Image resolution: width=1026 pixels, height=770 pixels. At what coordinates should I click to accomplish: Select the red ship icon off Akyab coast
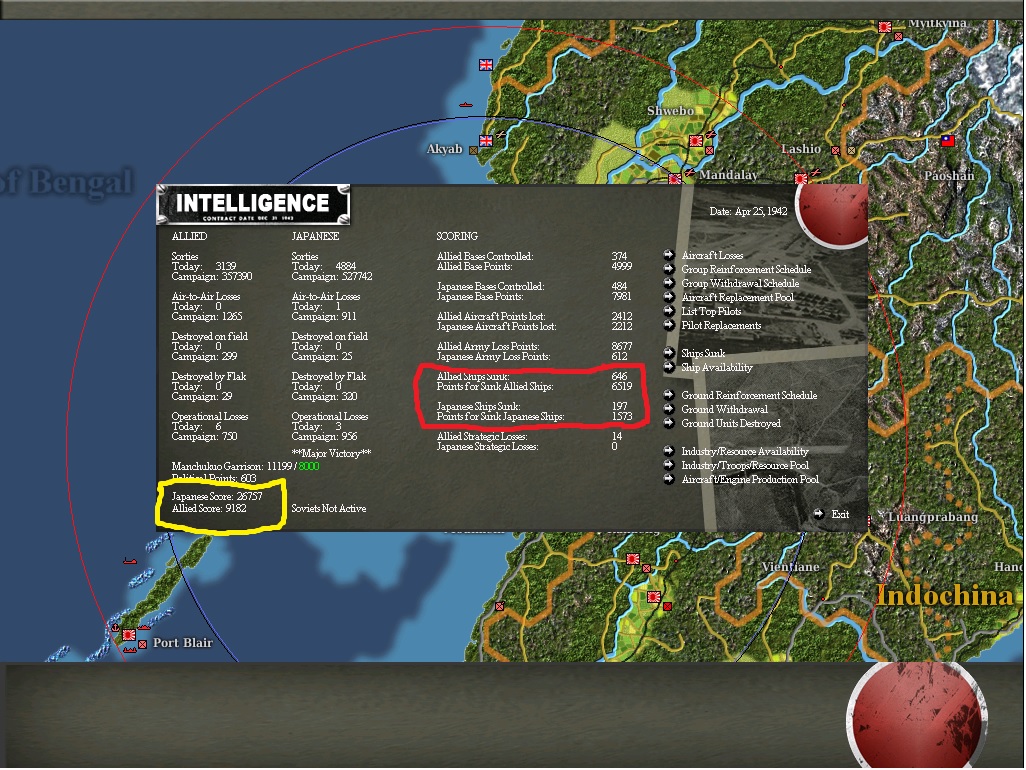coord(466,105)
